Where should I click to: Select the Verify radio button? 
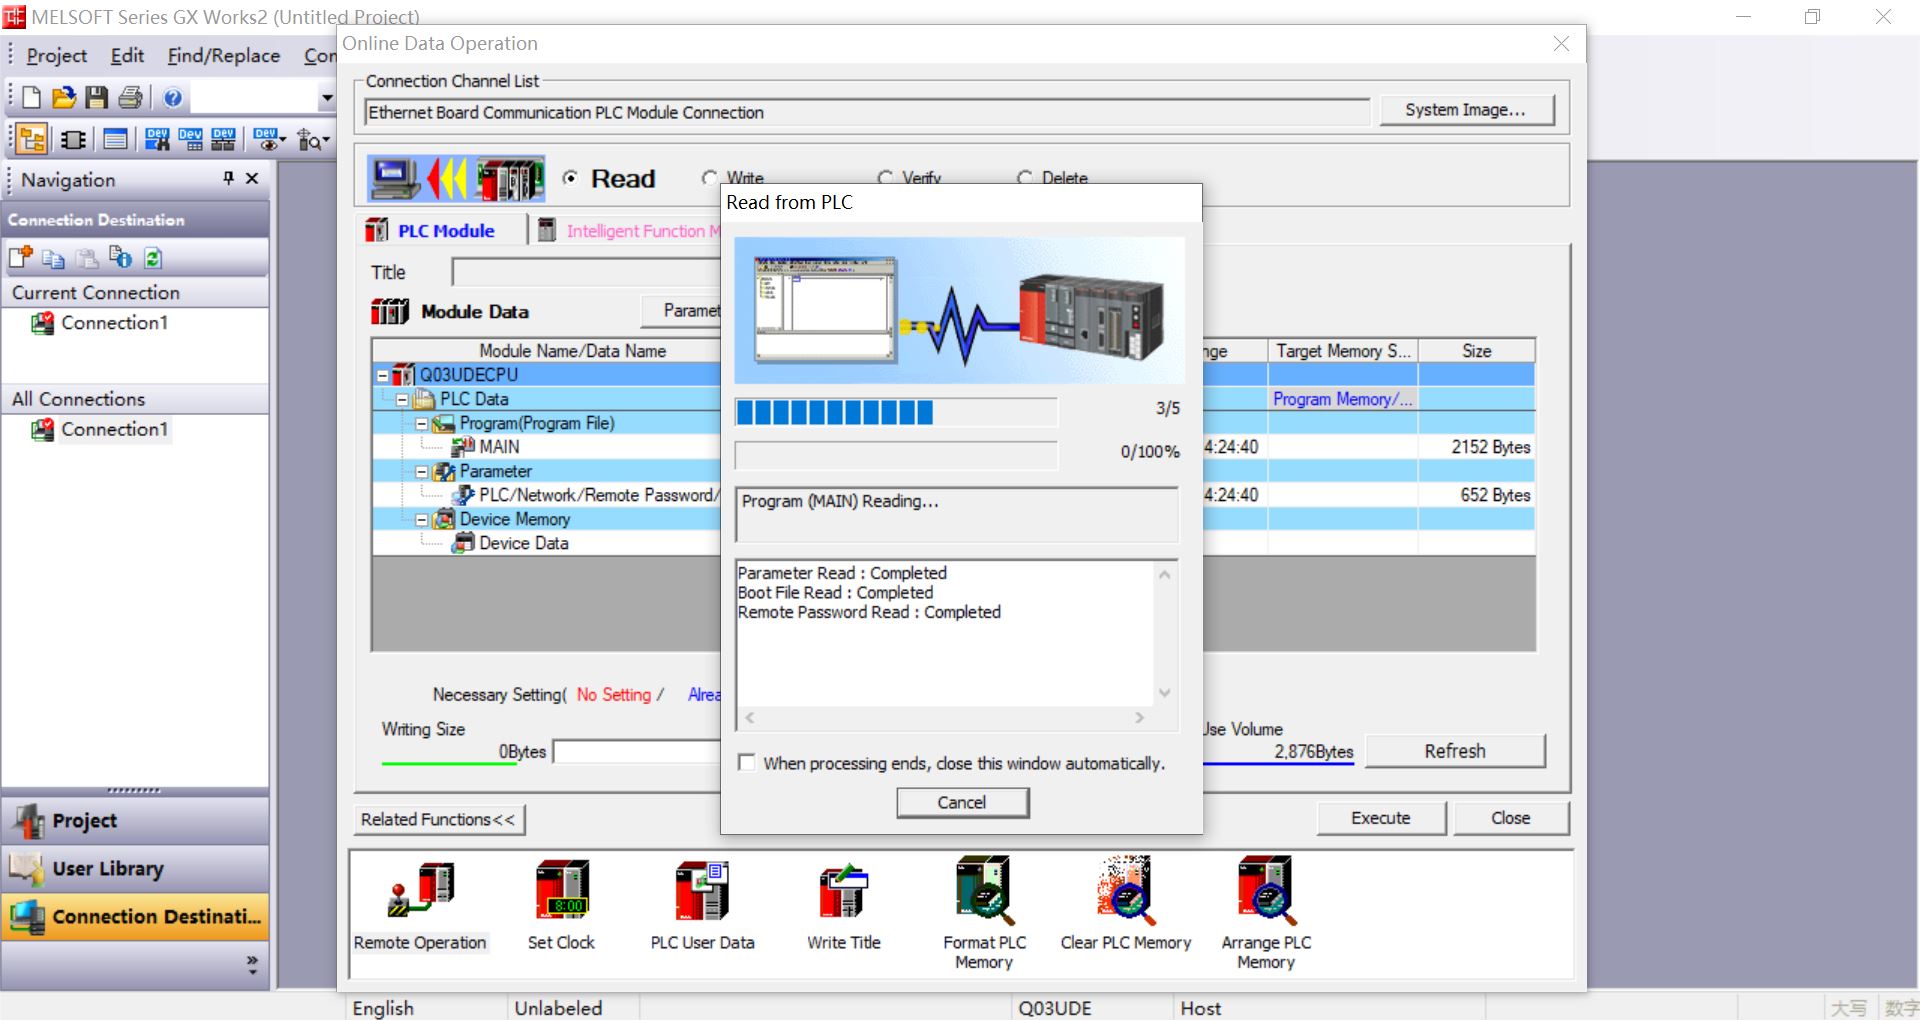[885, 178]
